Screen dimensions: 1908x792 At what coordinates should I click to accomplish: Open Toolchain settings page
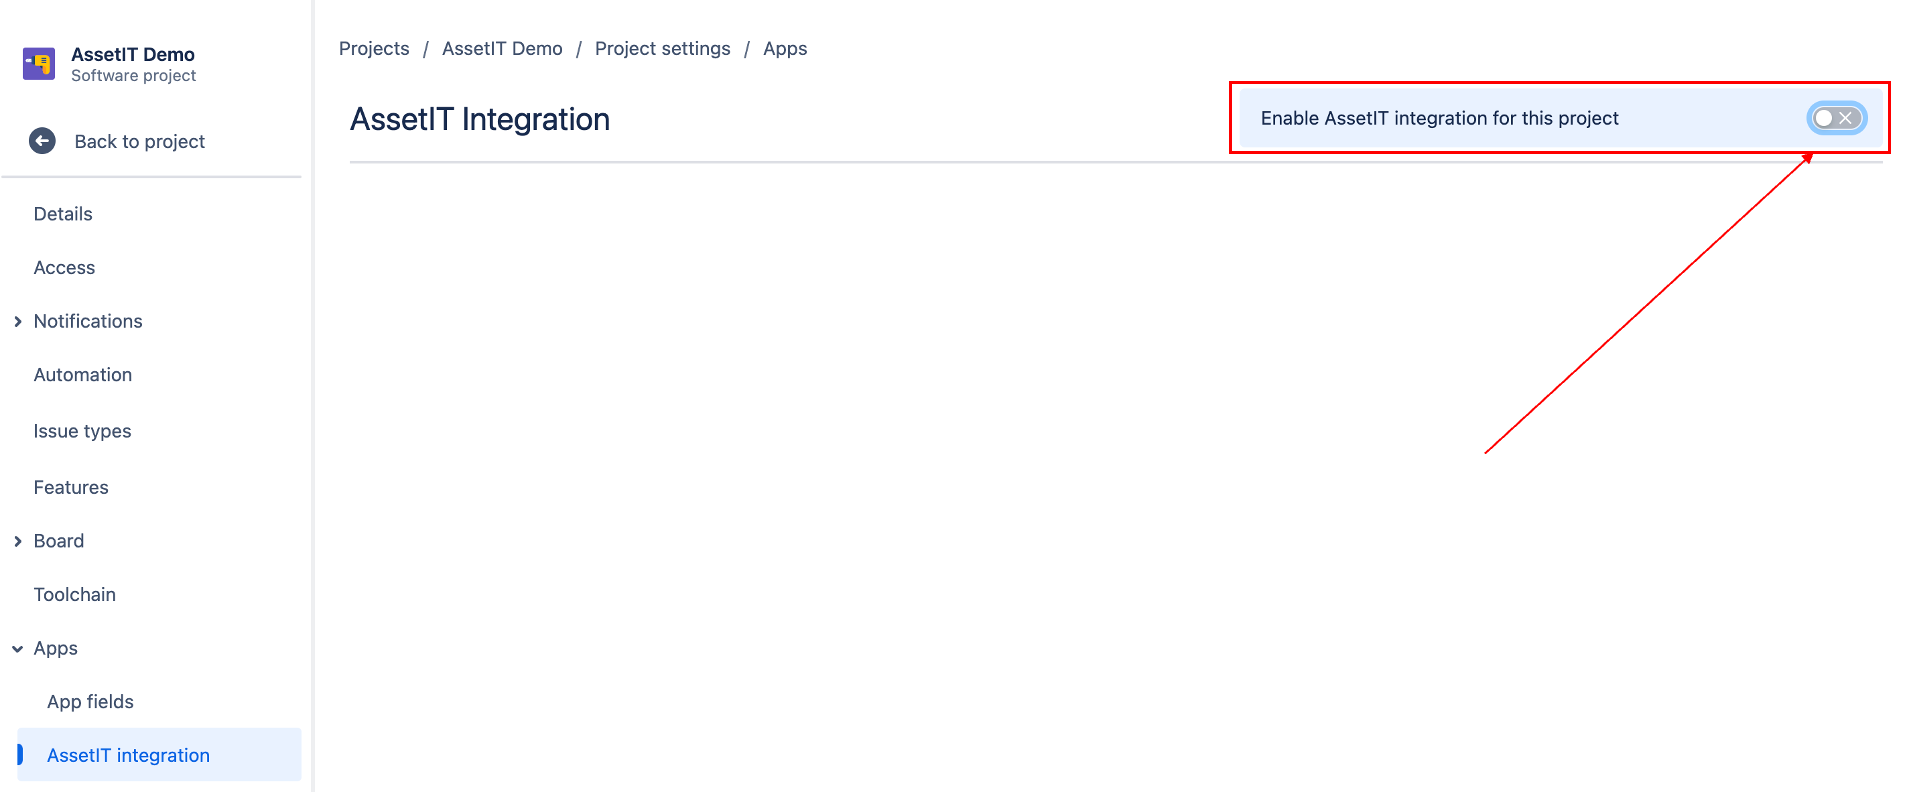pos(75,595)
